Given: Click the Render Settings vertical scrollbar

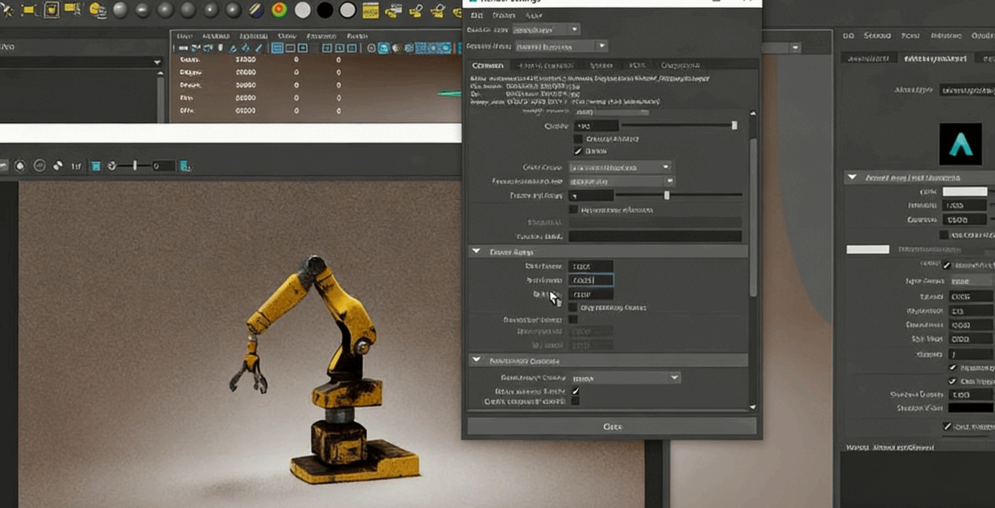Looking at the screenshot, I should click(753, 216).
